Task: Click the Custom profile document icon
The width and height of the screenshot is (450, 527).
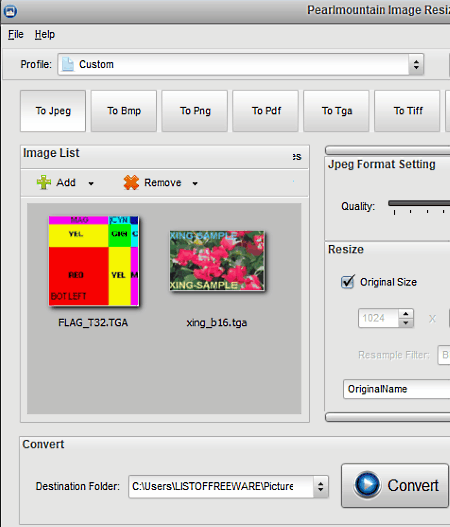Action: pos(68,64)
